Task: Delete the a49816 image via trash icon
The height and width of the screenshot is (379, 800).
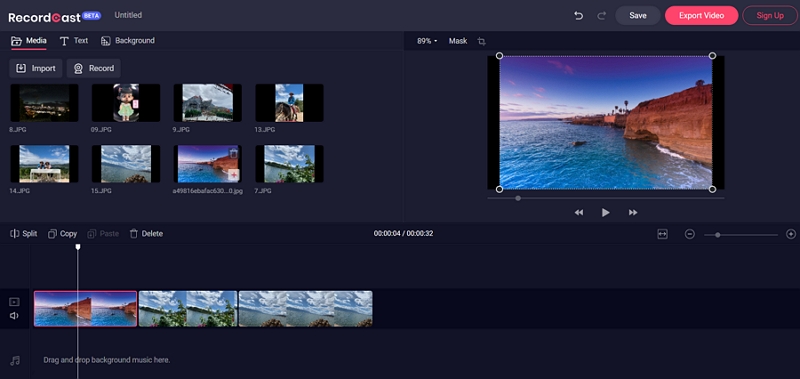Action: [x=234, y=153]
